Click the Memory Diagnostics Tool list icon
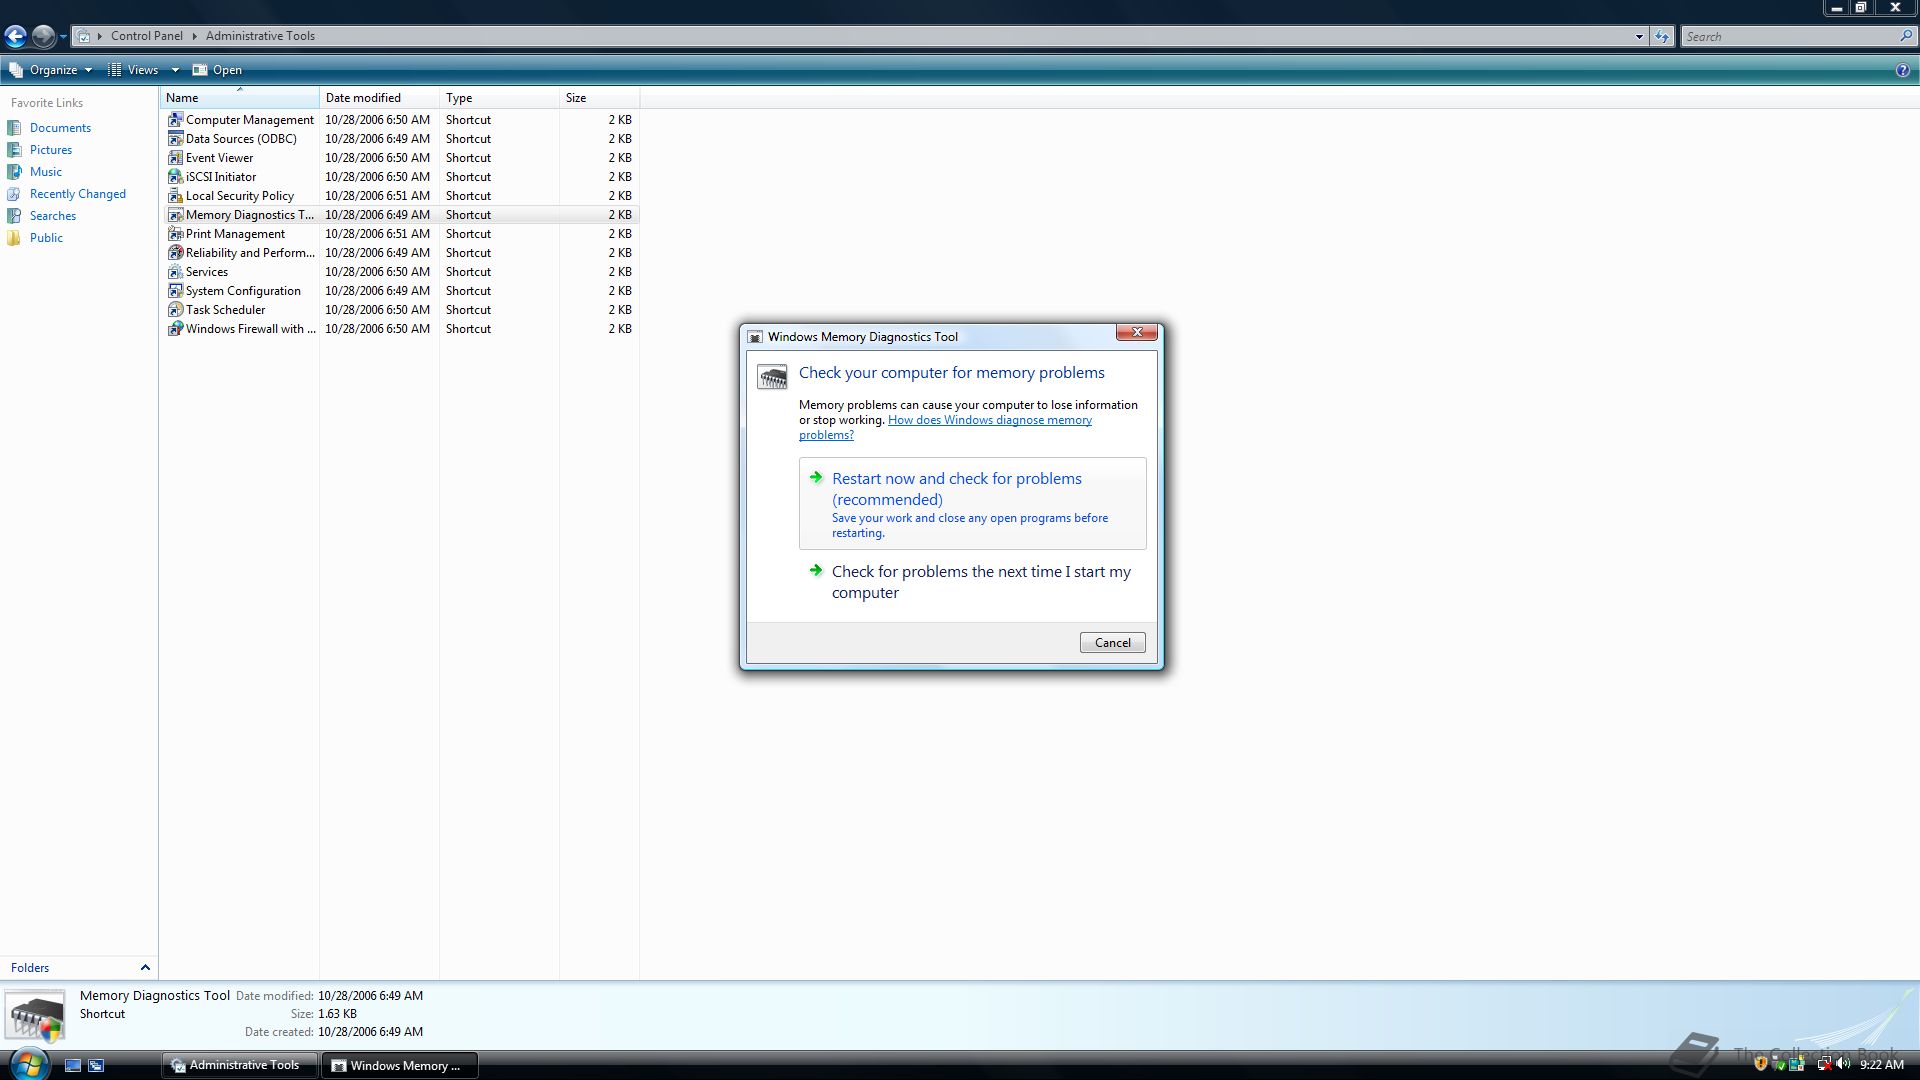 (175, 214)
